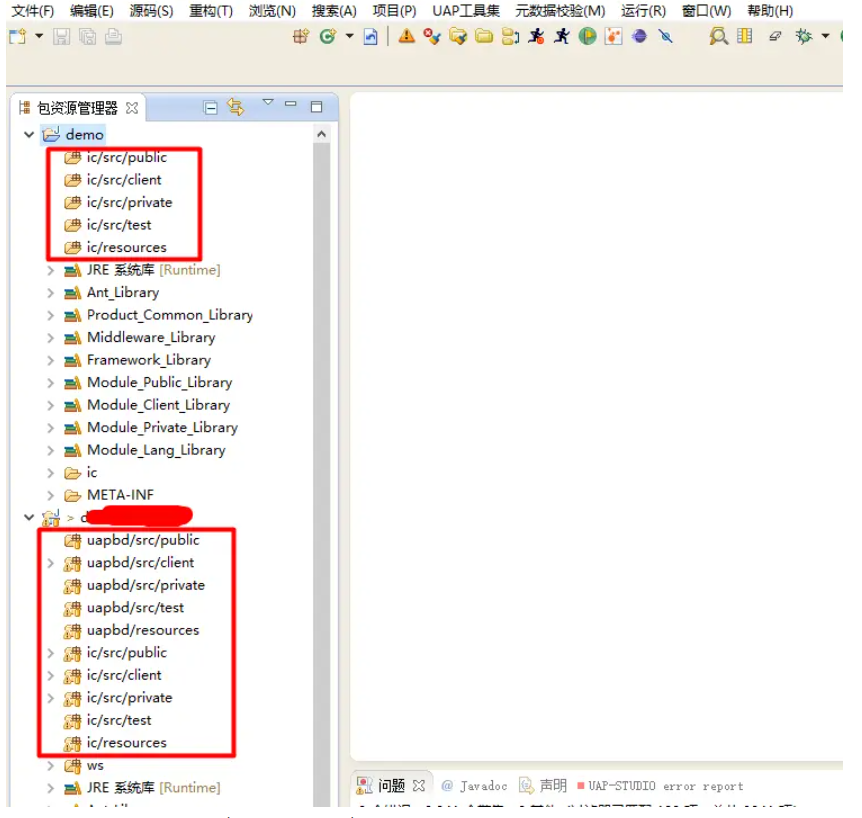Open the 重构(T) menu
862x818 pixels.
211,10
